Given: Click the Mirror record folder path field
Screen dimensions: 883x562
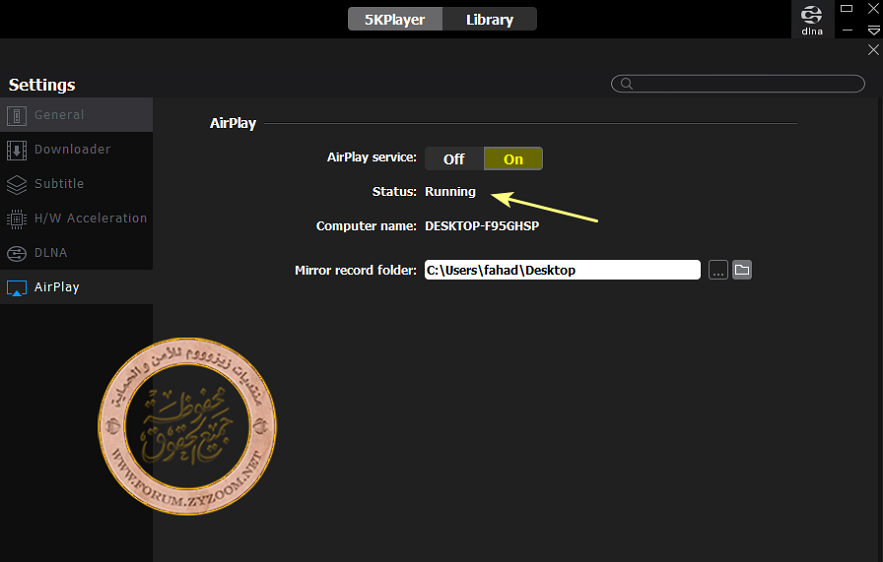Looking at the screenshot, I should pyautogui.click(x=562, y=270).
